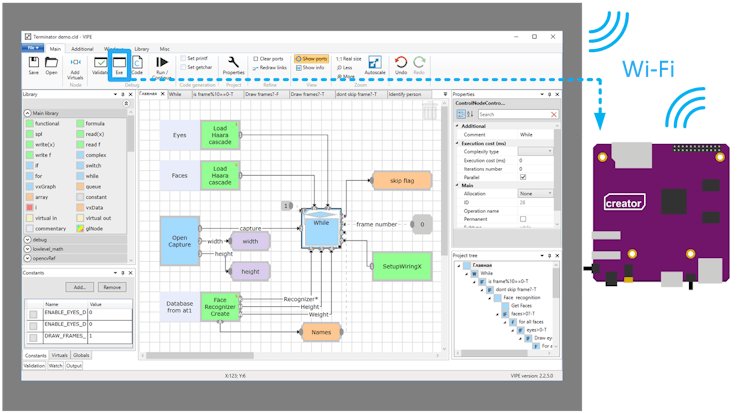
Task: Save the project with Save icon
Action: coord(34,65)
